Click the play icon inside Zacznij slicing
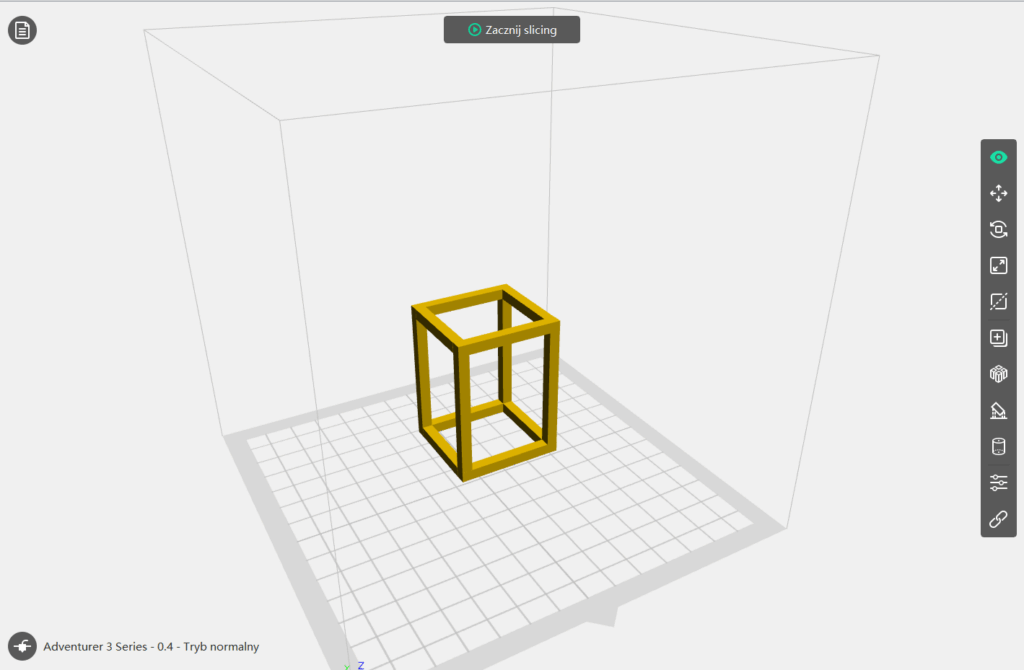1024x670 pixels. coord(474,30)
